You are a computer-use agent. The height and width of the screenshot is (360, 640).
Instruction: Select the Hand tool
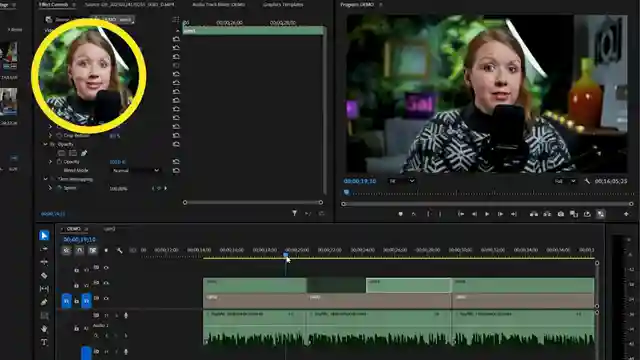click(44, 329)
